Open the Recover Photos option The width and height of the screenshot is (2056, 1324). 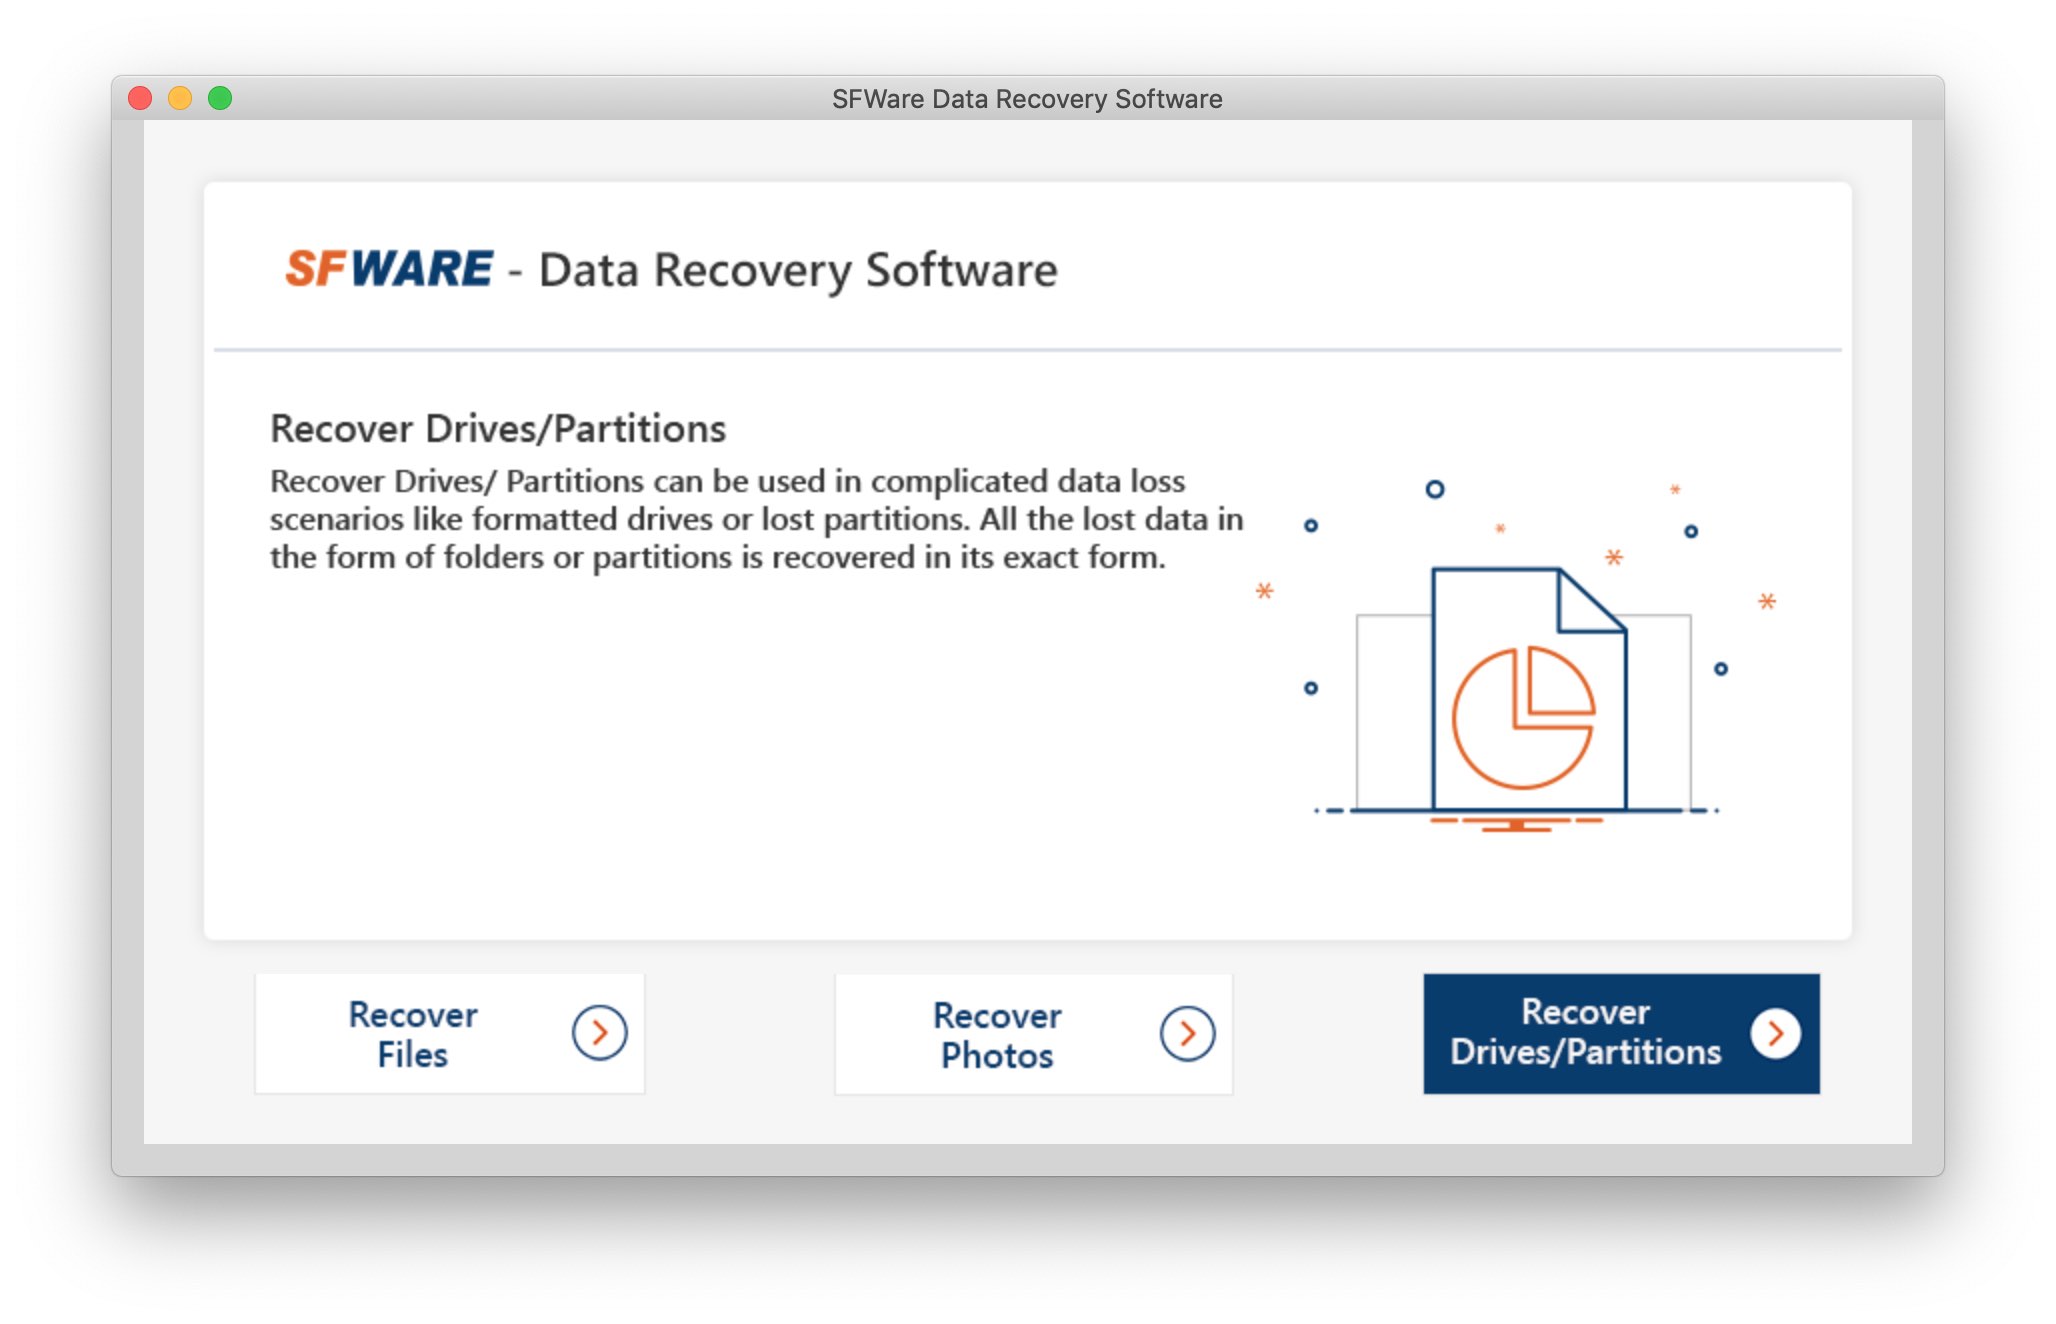pyautogui.click(x=1034, y=1034)
